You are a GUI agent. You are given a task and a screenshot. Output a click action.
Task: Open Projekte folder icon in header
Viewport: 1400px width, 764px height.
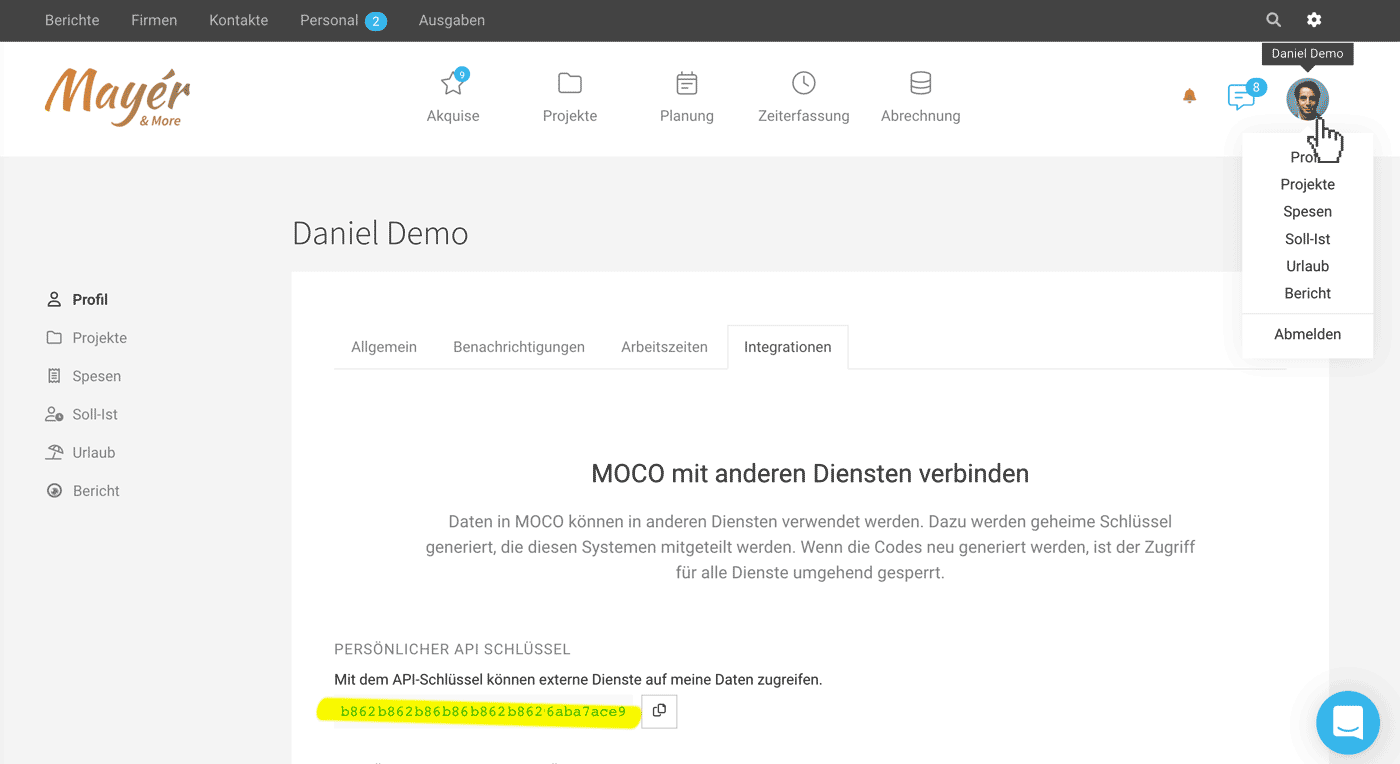coord(570,83)
